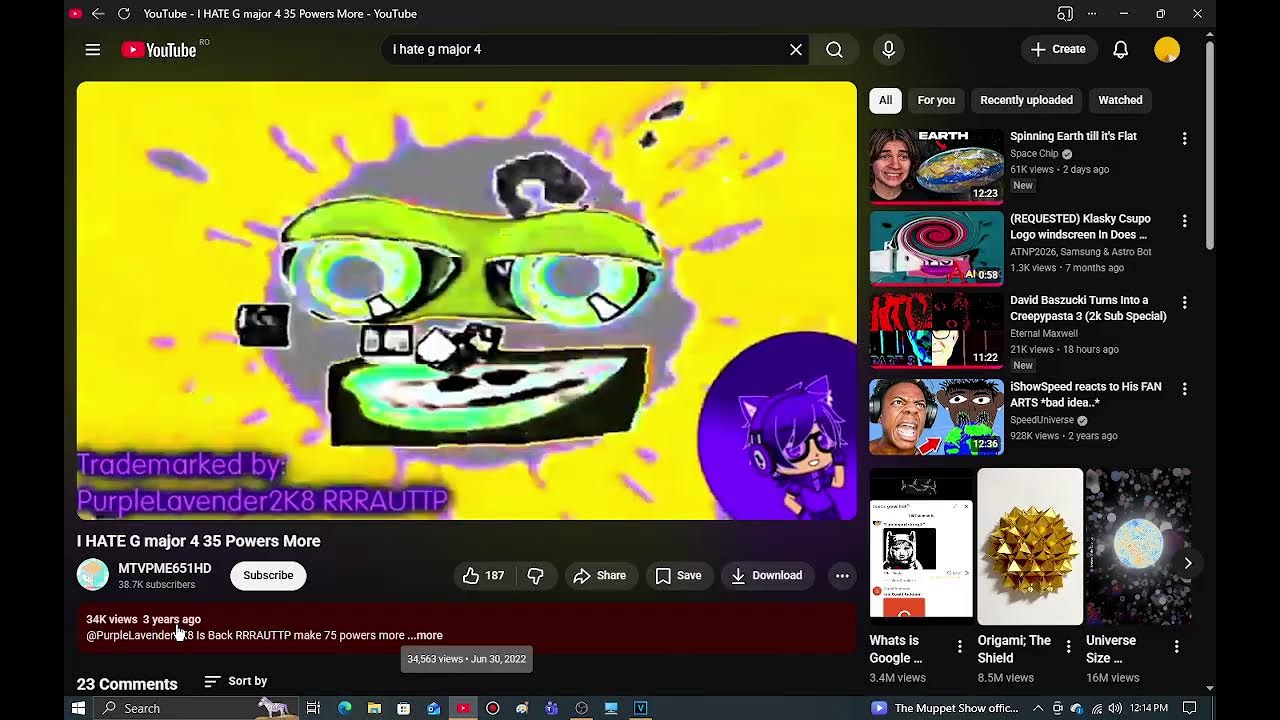Screen dimensions: 1280x720
Task: Click the Space Chip channel name
Action: [x=1034, y=154]
